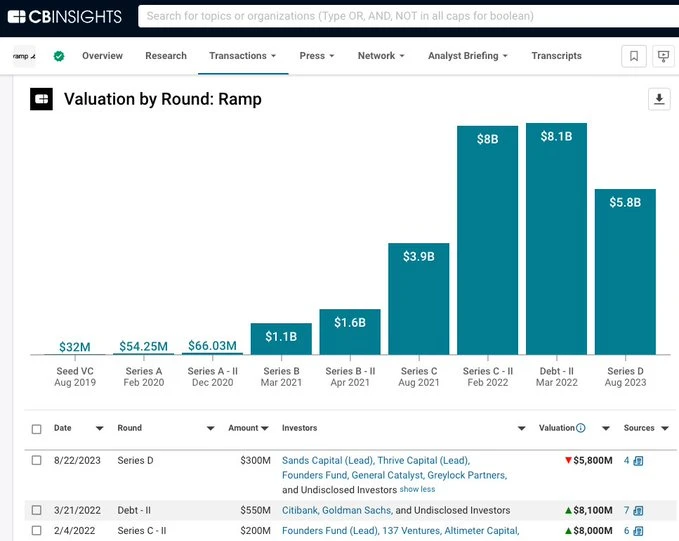
Task: Open sources document icon for Debt - II
Action: (x=638, y=511)
